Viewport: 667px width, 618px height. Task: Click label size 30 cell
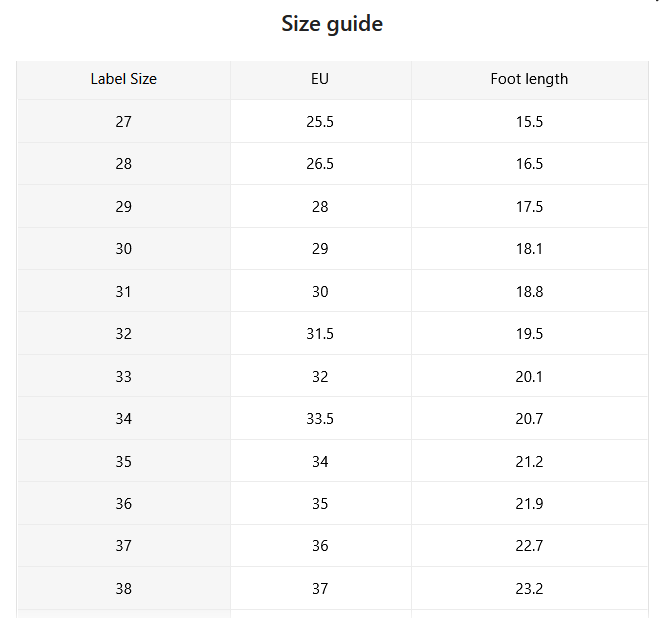(x=124, y=248)
